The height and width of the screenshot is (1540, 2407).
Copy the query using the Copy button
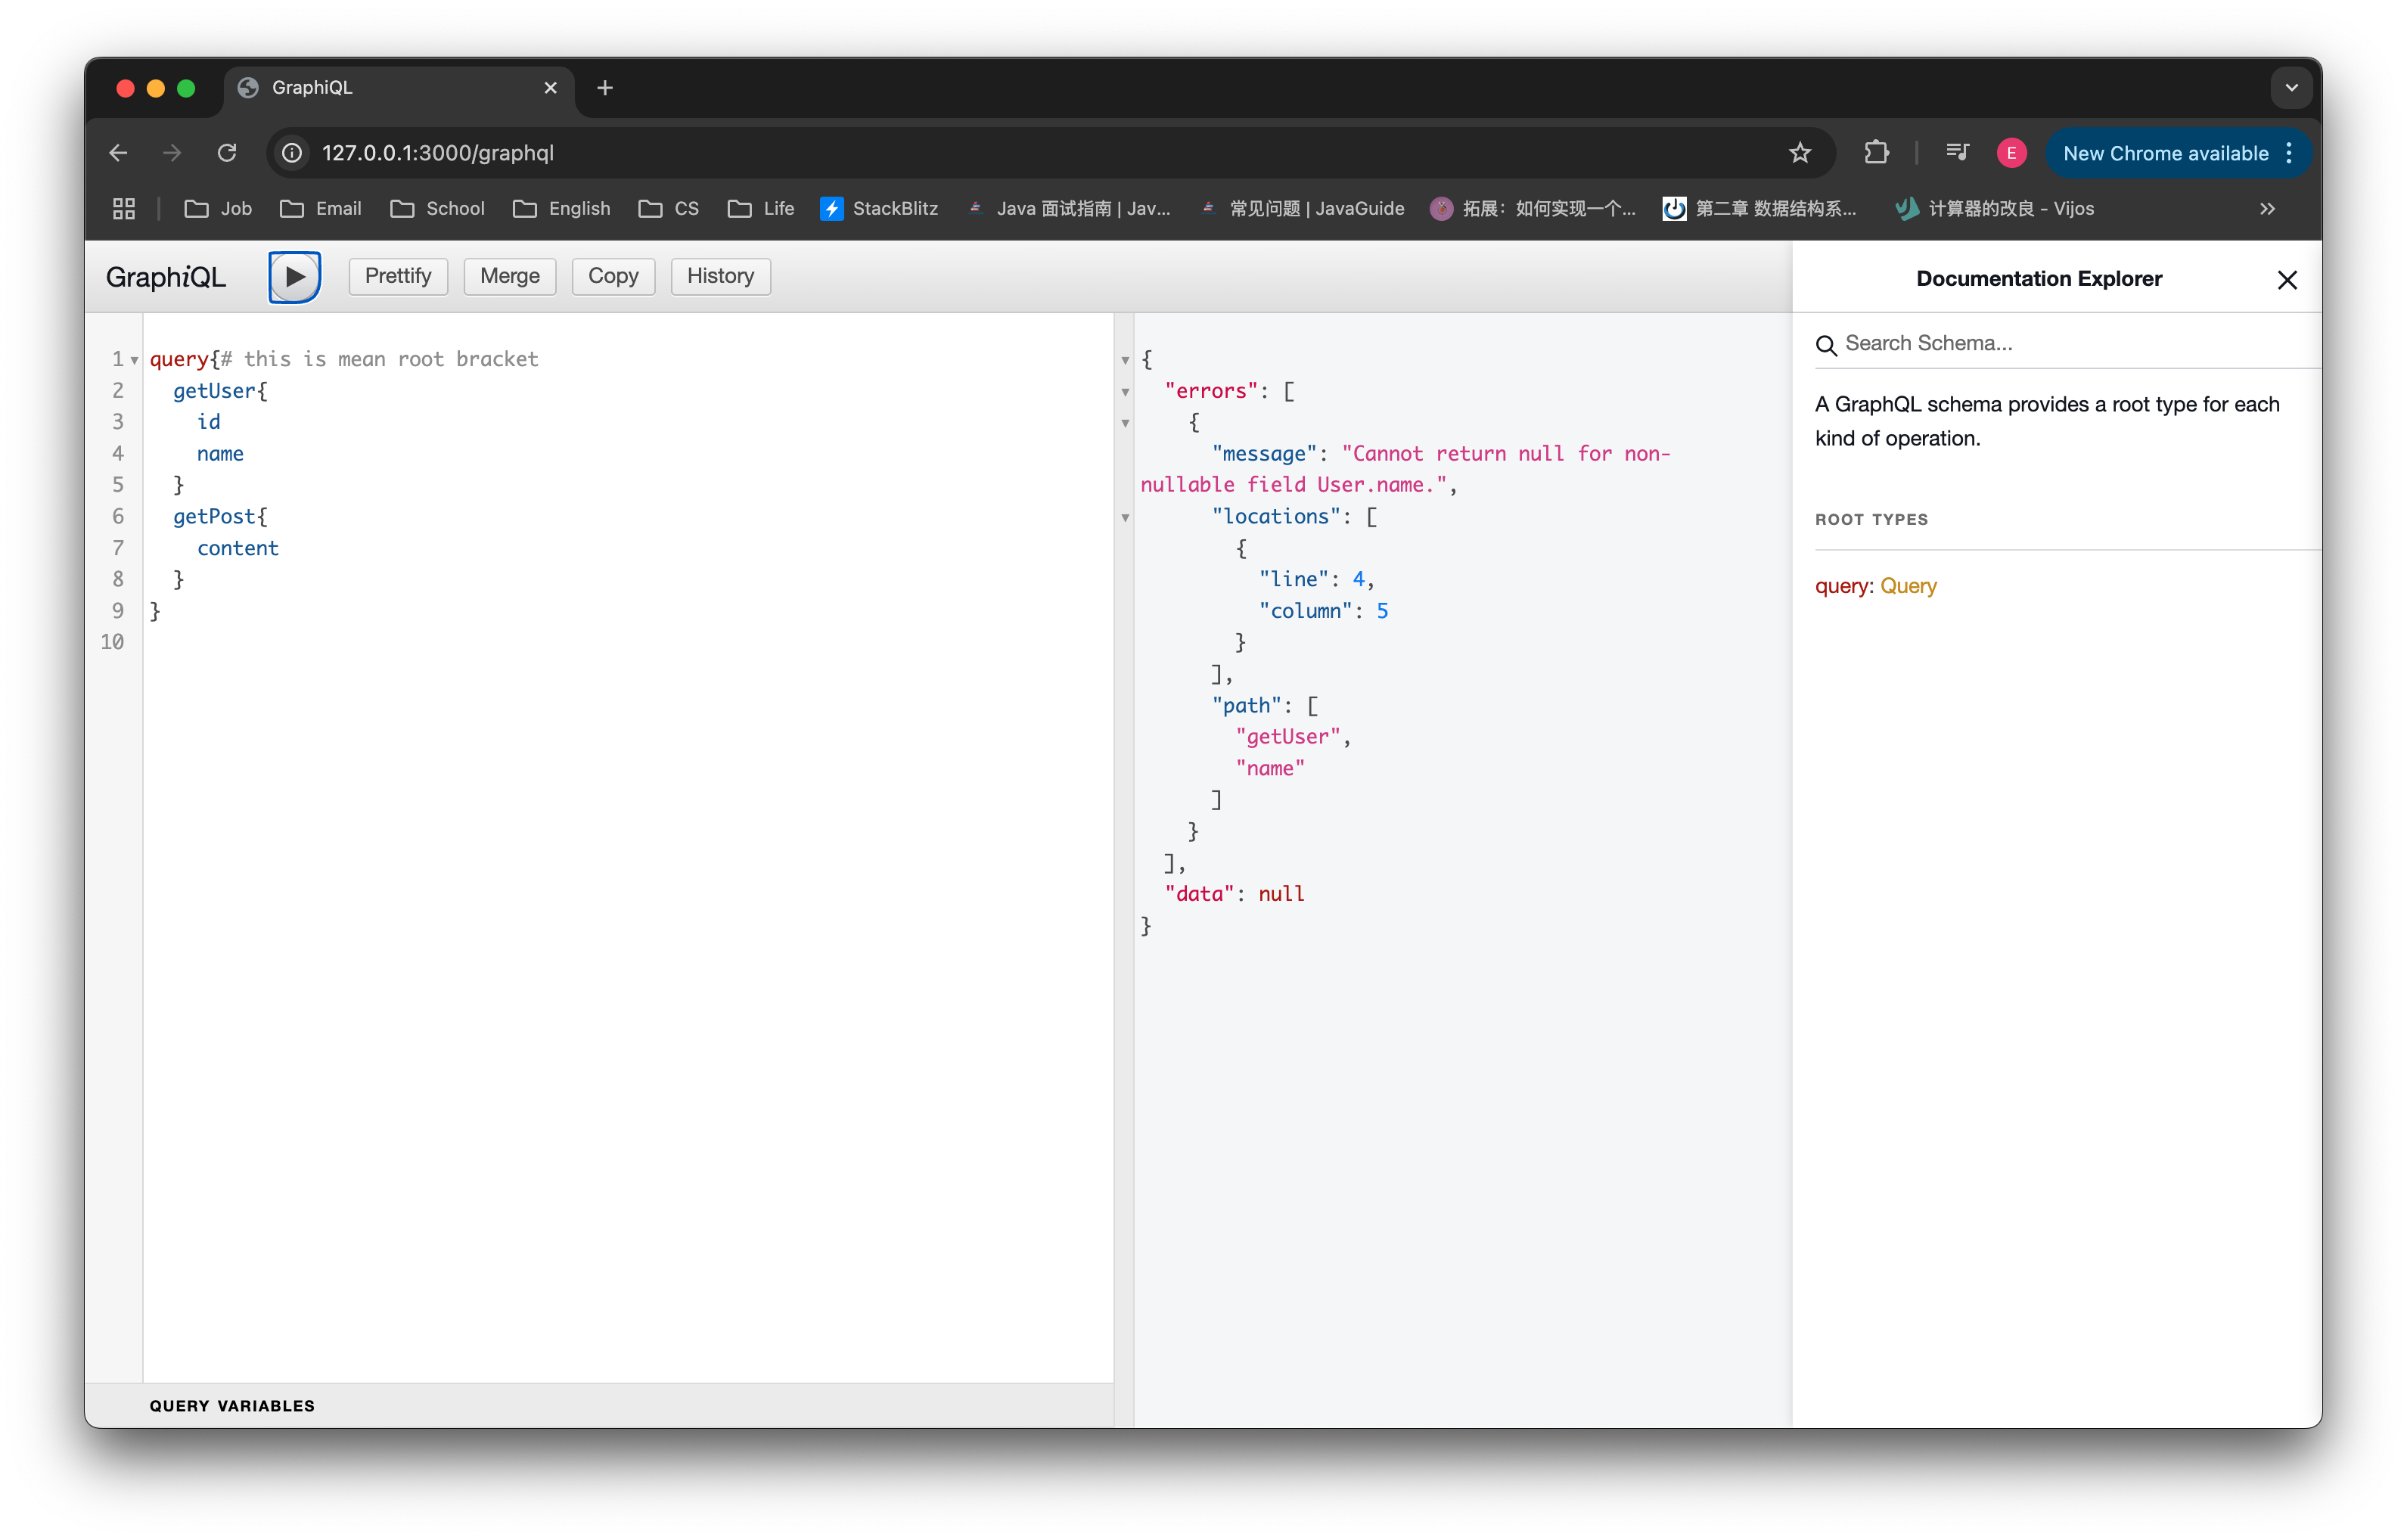coord(612,276)
